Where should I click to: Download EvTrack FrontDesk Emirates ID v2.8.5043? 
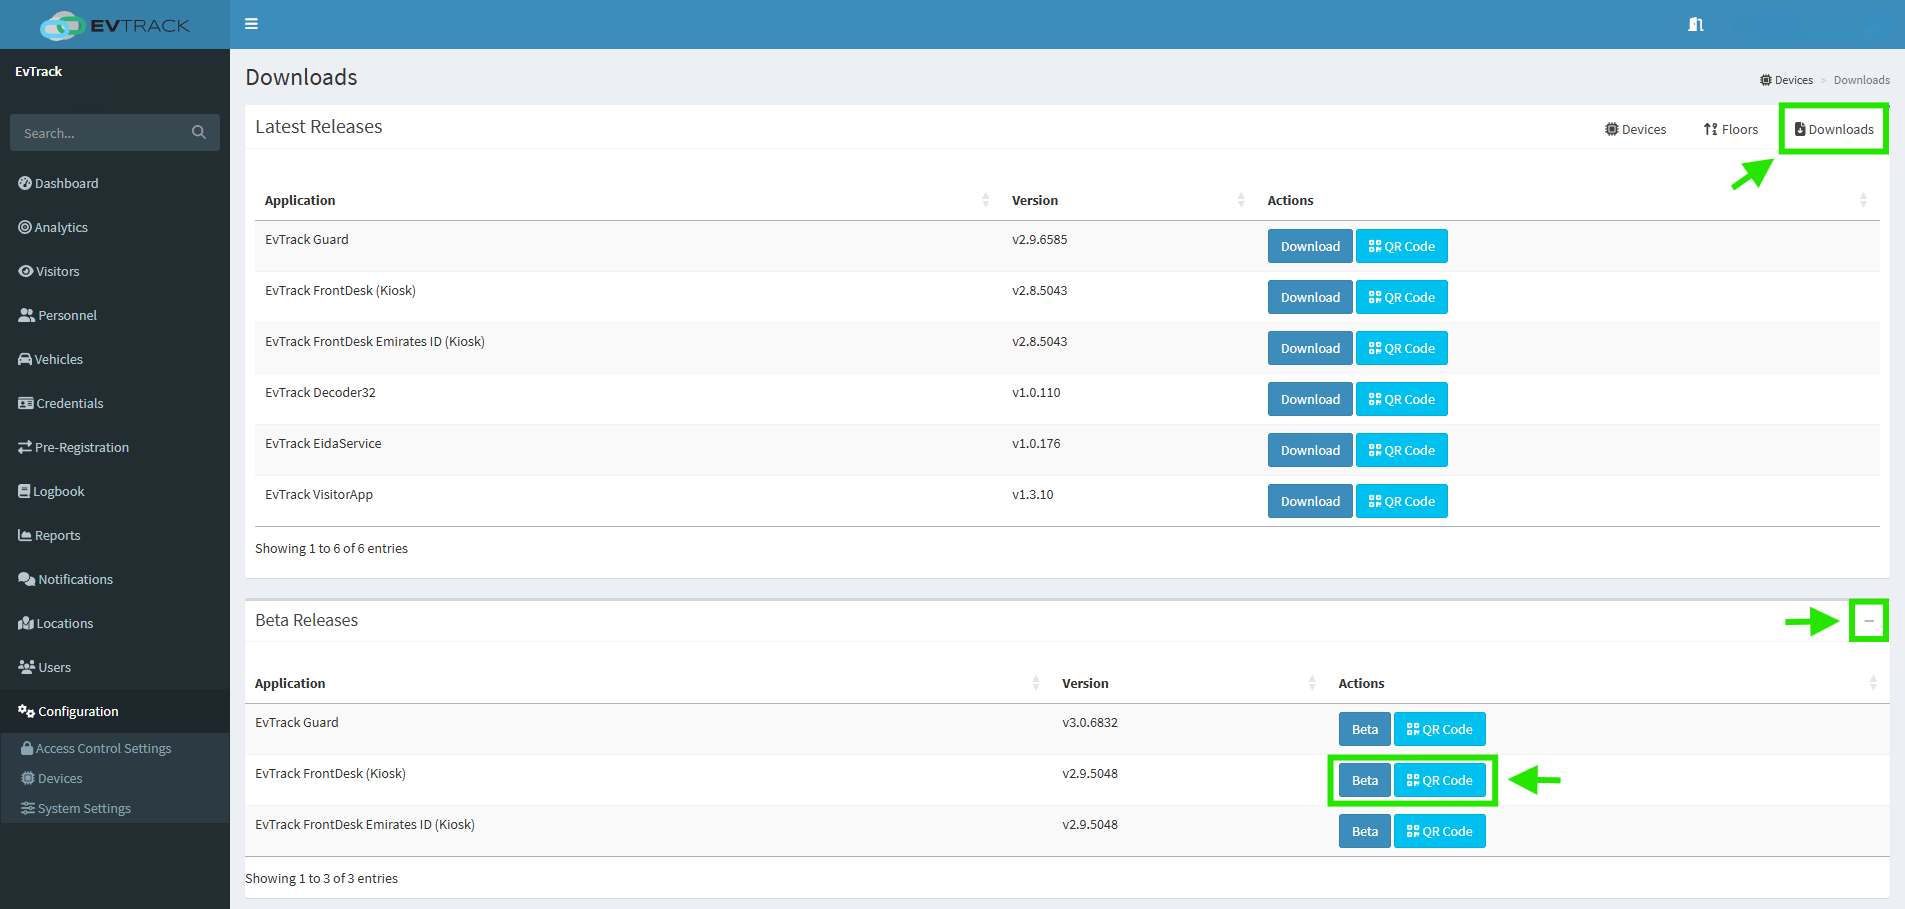tap(1310, 348)
